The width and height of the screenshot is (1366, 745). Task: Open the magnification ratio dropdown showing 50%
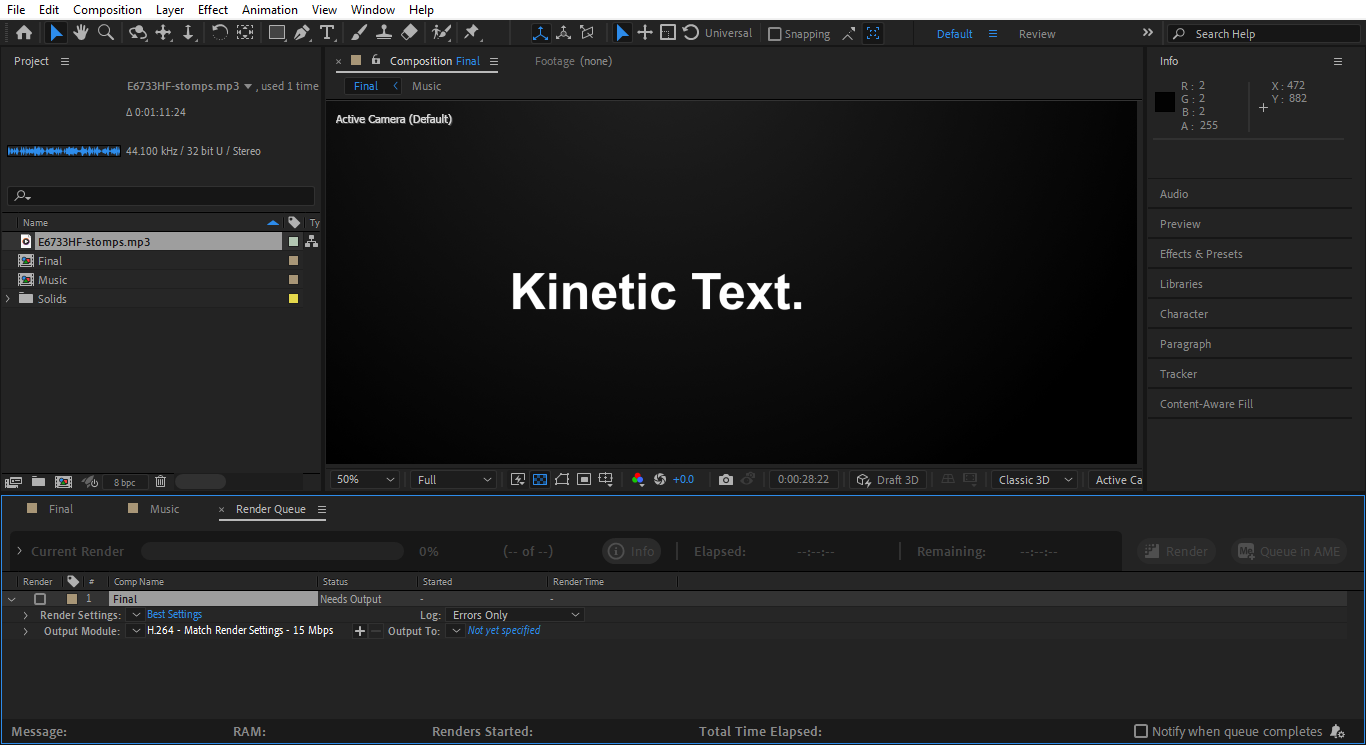(363, 479)
